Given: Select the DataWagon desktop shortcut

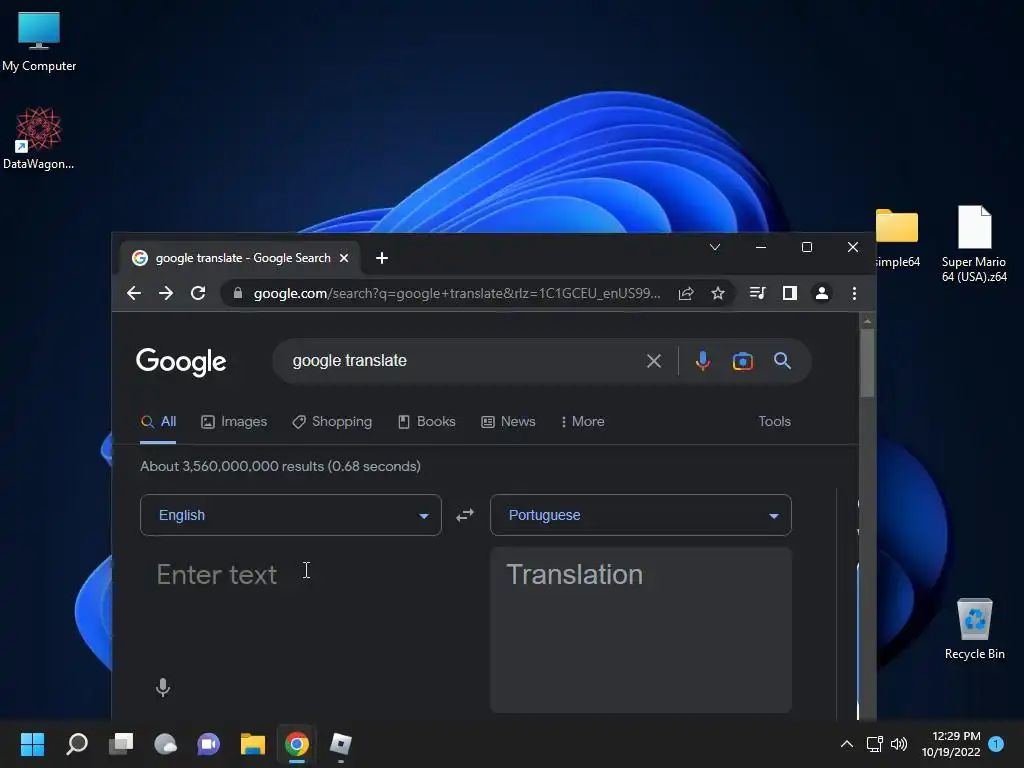Looking at the screenshot, I should click(39, 138).
